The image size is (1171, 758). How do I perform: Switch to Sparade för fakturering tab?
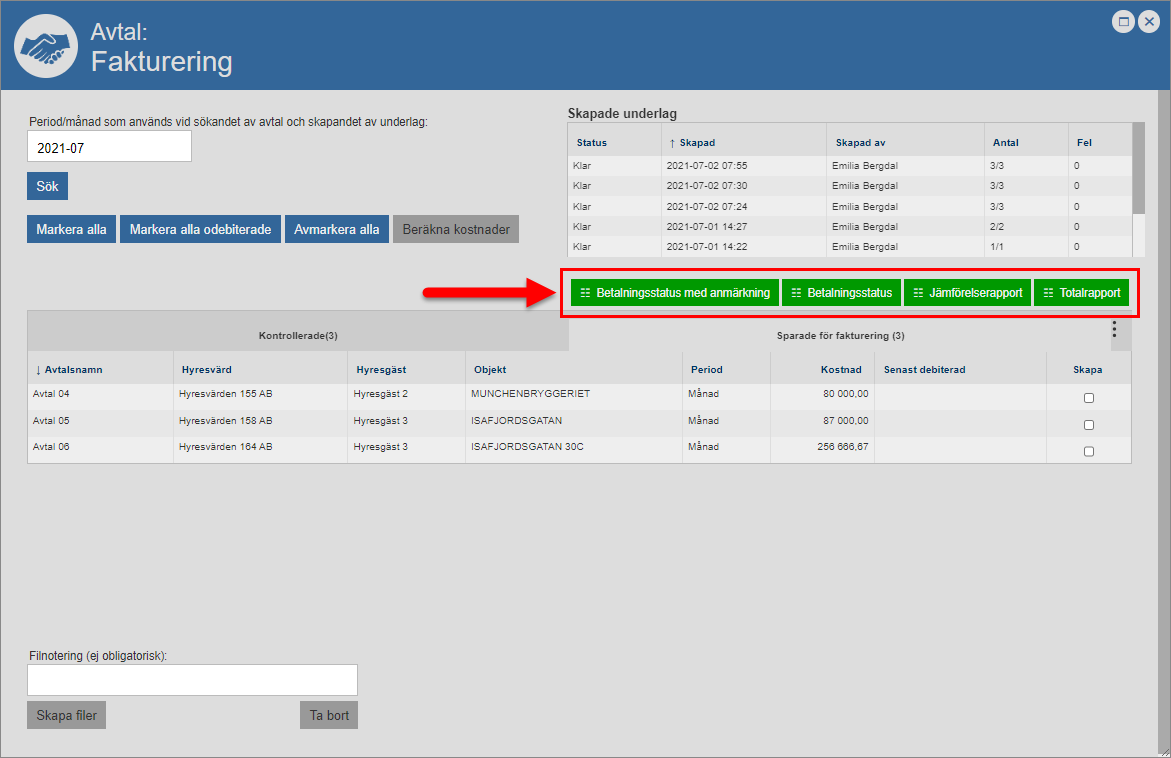[x=840, y=336]
